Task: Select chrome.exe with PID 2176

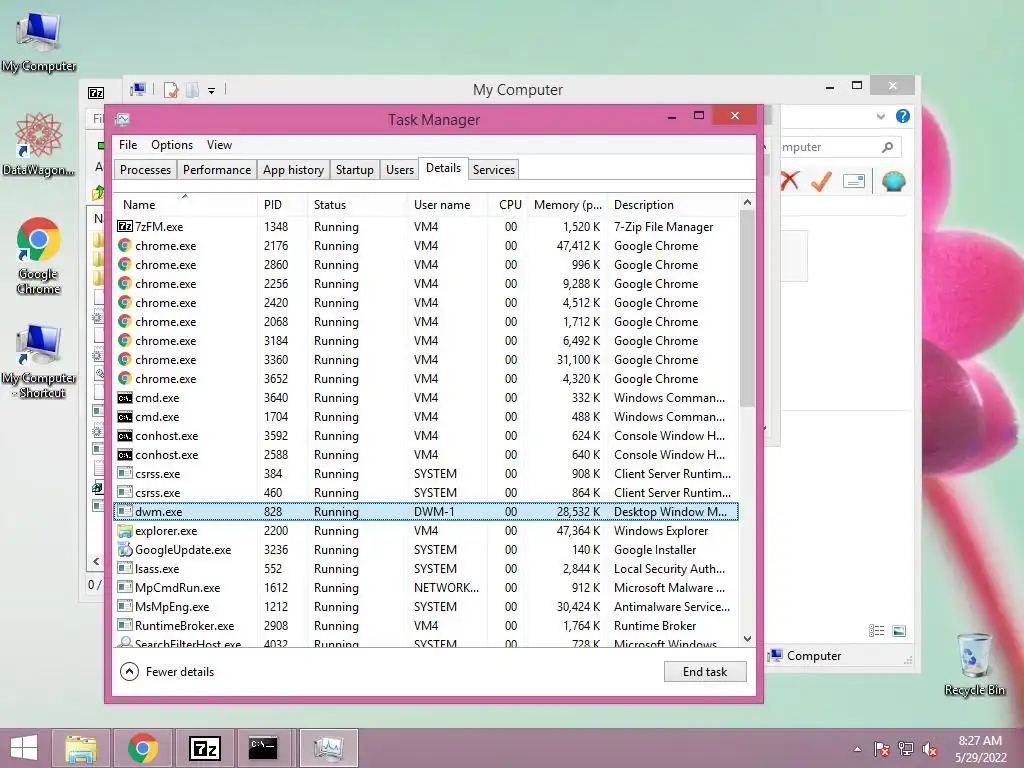Action: tap(426, 246)
